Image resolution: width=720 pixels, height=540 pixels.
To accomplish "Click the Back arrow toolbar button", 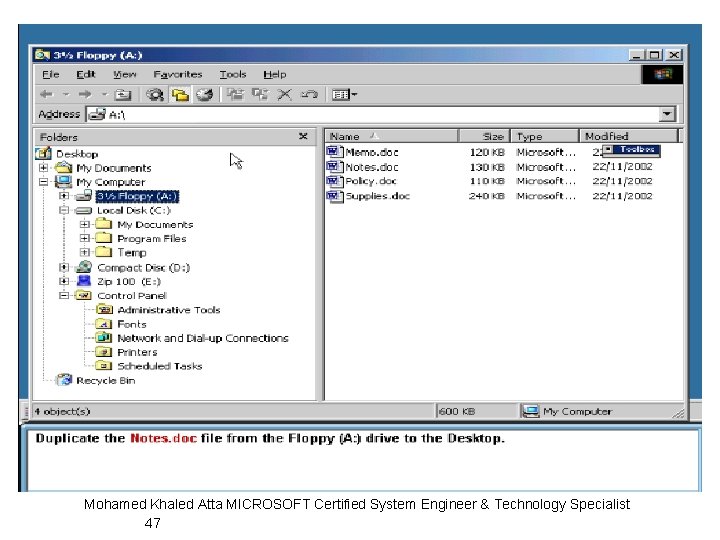I will tap(46, 95).
